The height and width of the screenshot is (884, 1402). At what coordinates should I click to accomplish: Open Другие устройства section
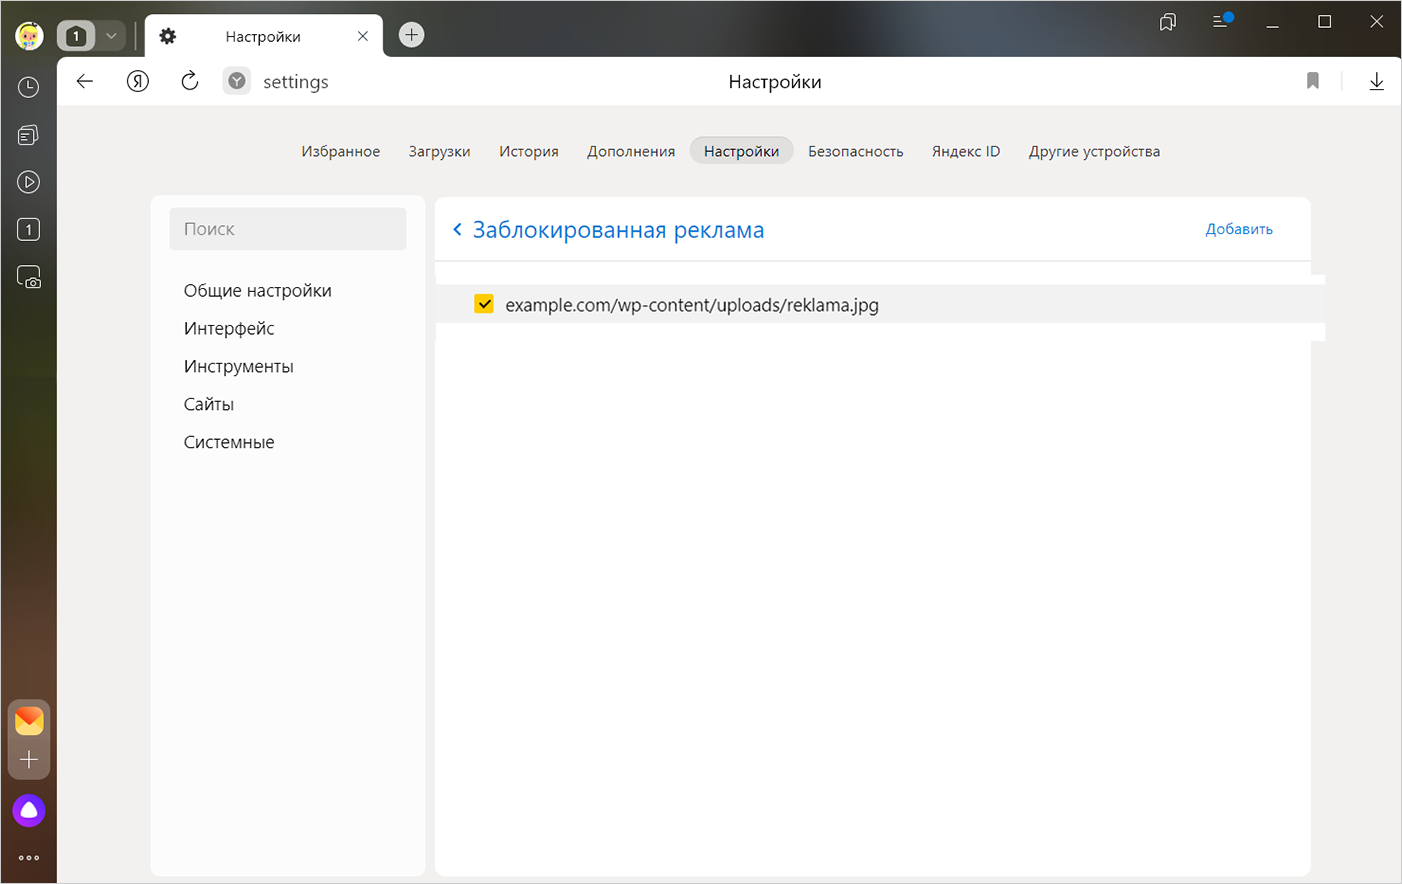(x=1094, y=151)
